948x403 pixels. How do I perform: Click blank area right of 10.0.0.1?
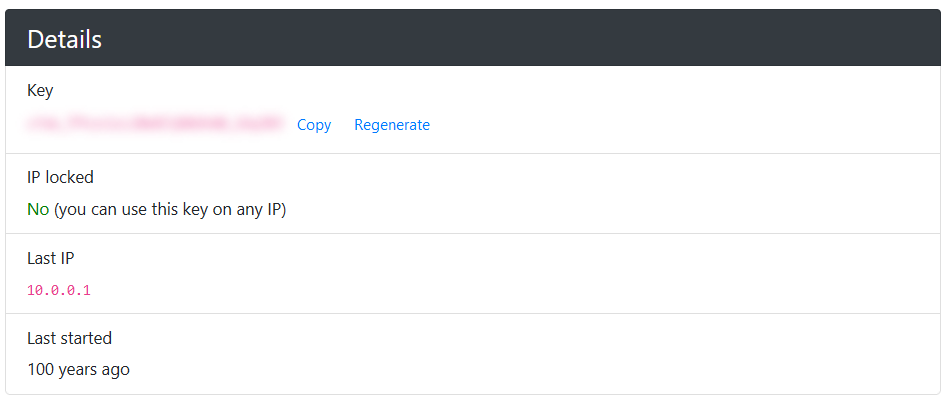coord(500,290)
